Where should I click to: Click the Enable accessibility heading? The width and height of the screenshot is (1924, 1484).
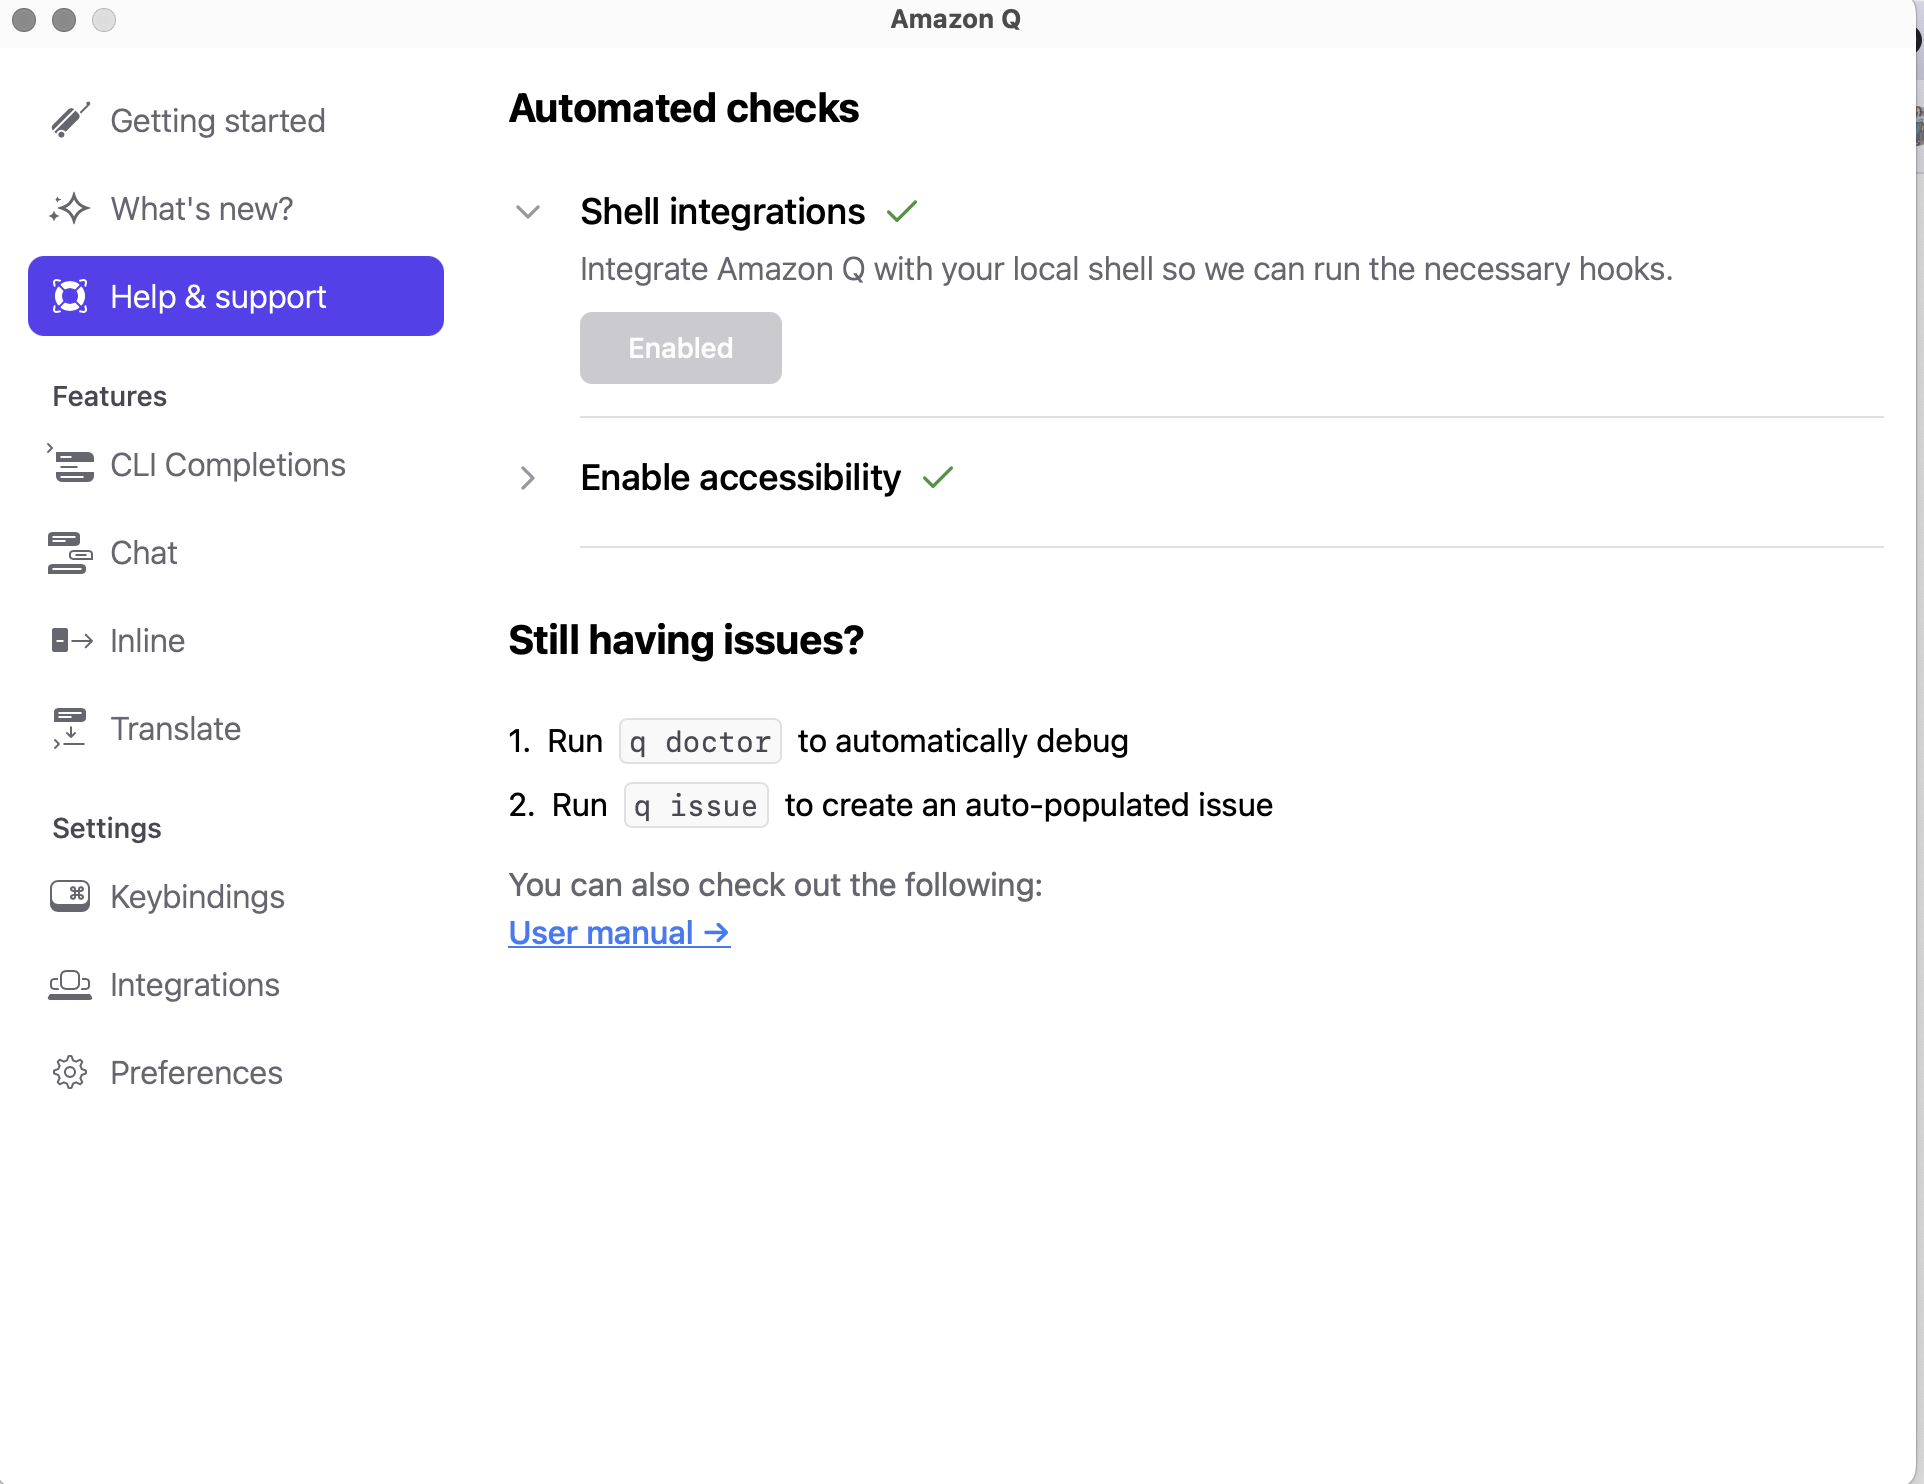click(740, 478)
